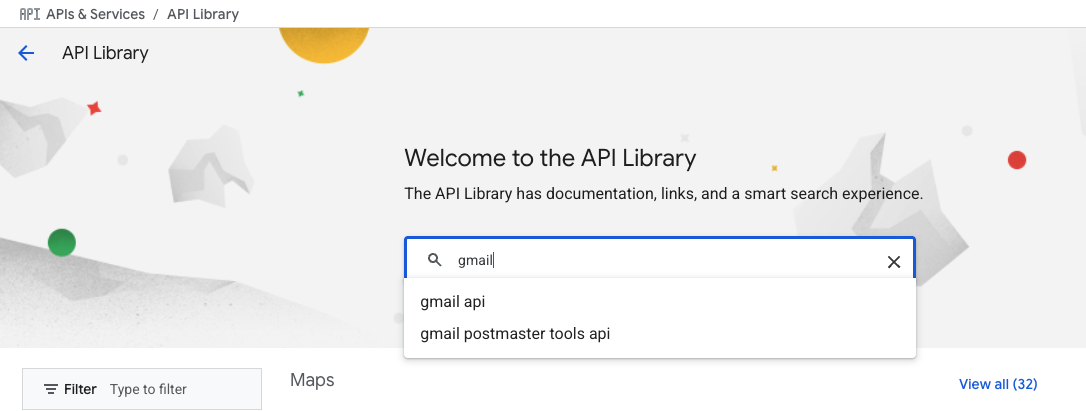Open View all (32) link
1086x411 pixels.
click(x=997, y=384)
